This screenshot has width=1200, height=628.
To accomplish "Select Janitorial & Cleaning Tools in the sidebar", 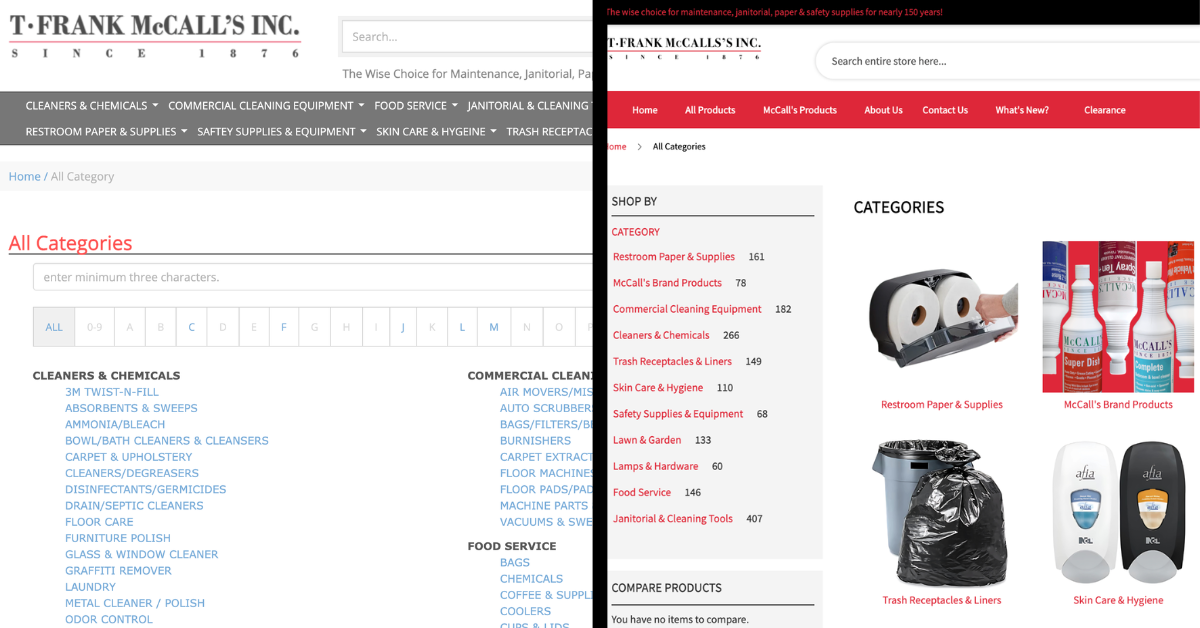I will (x=673, y=518).
